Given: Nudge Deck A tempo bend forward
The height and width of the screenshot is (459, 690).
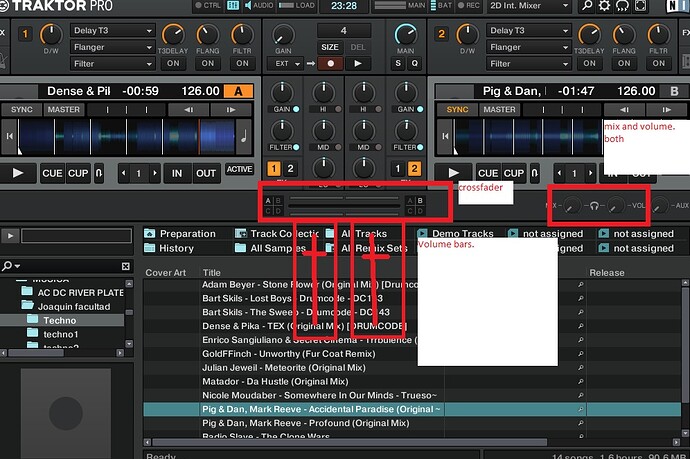Looking at the screenshot, I should pos(231,110).
